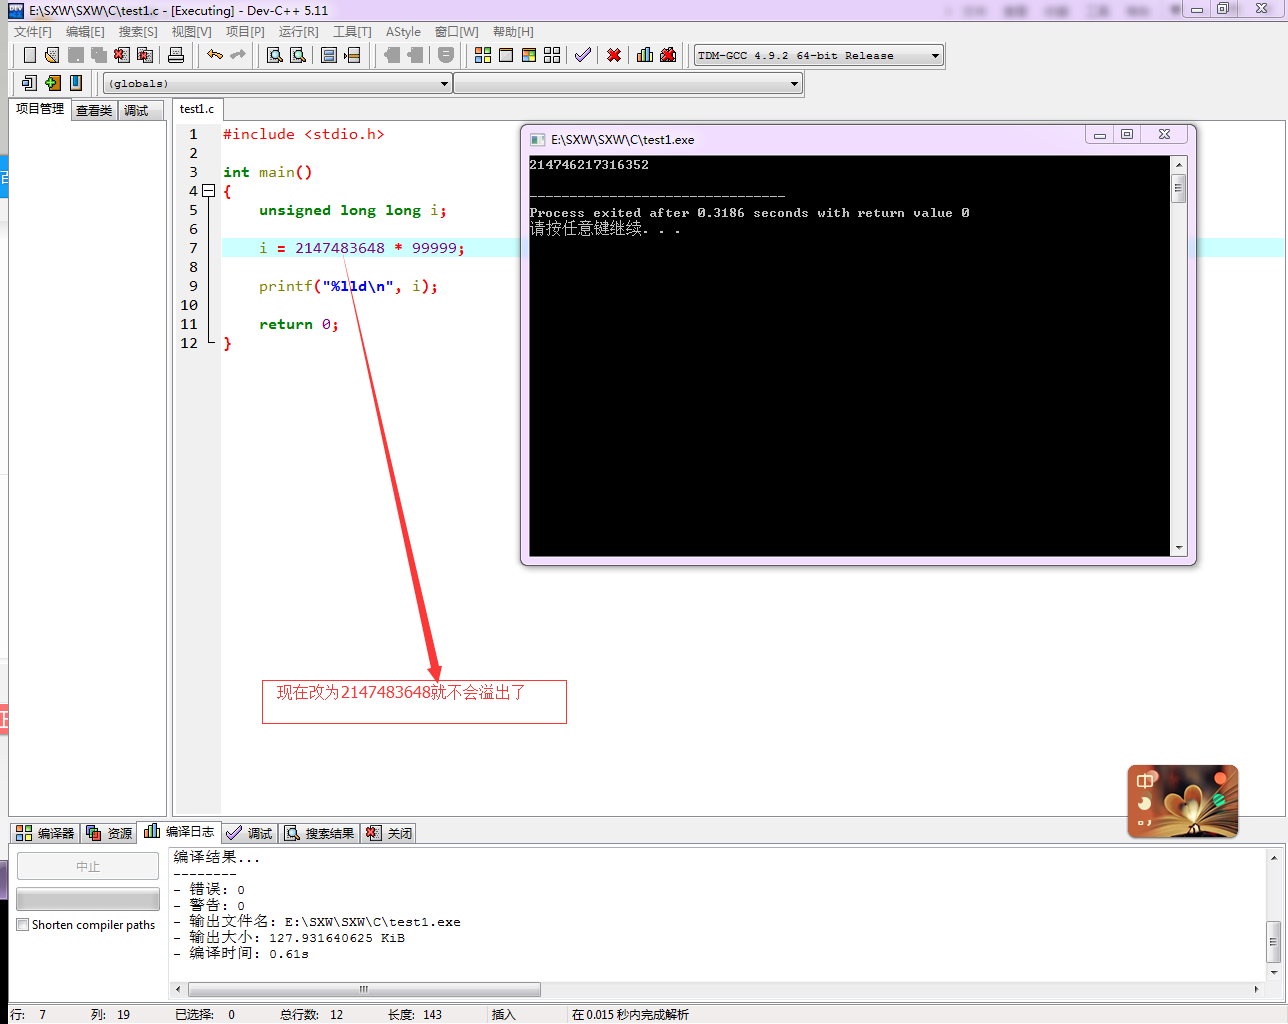Open the 视图[V] menu

[192, 32]
